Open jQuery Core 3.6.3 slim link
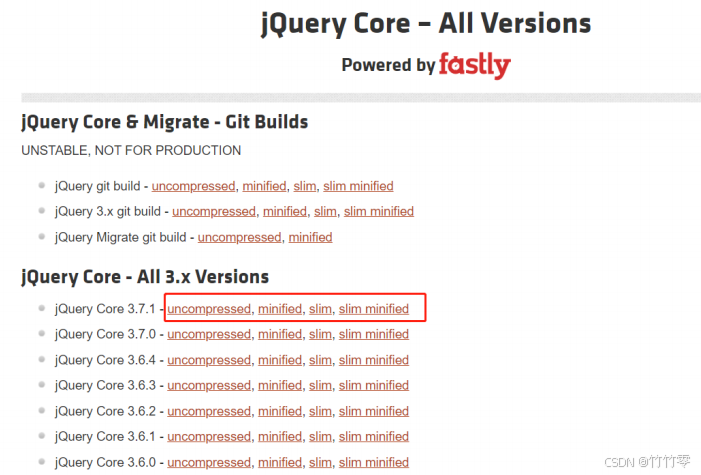 320,385
